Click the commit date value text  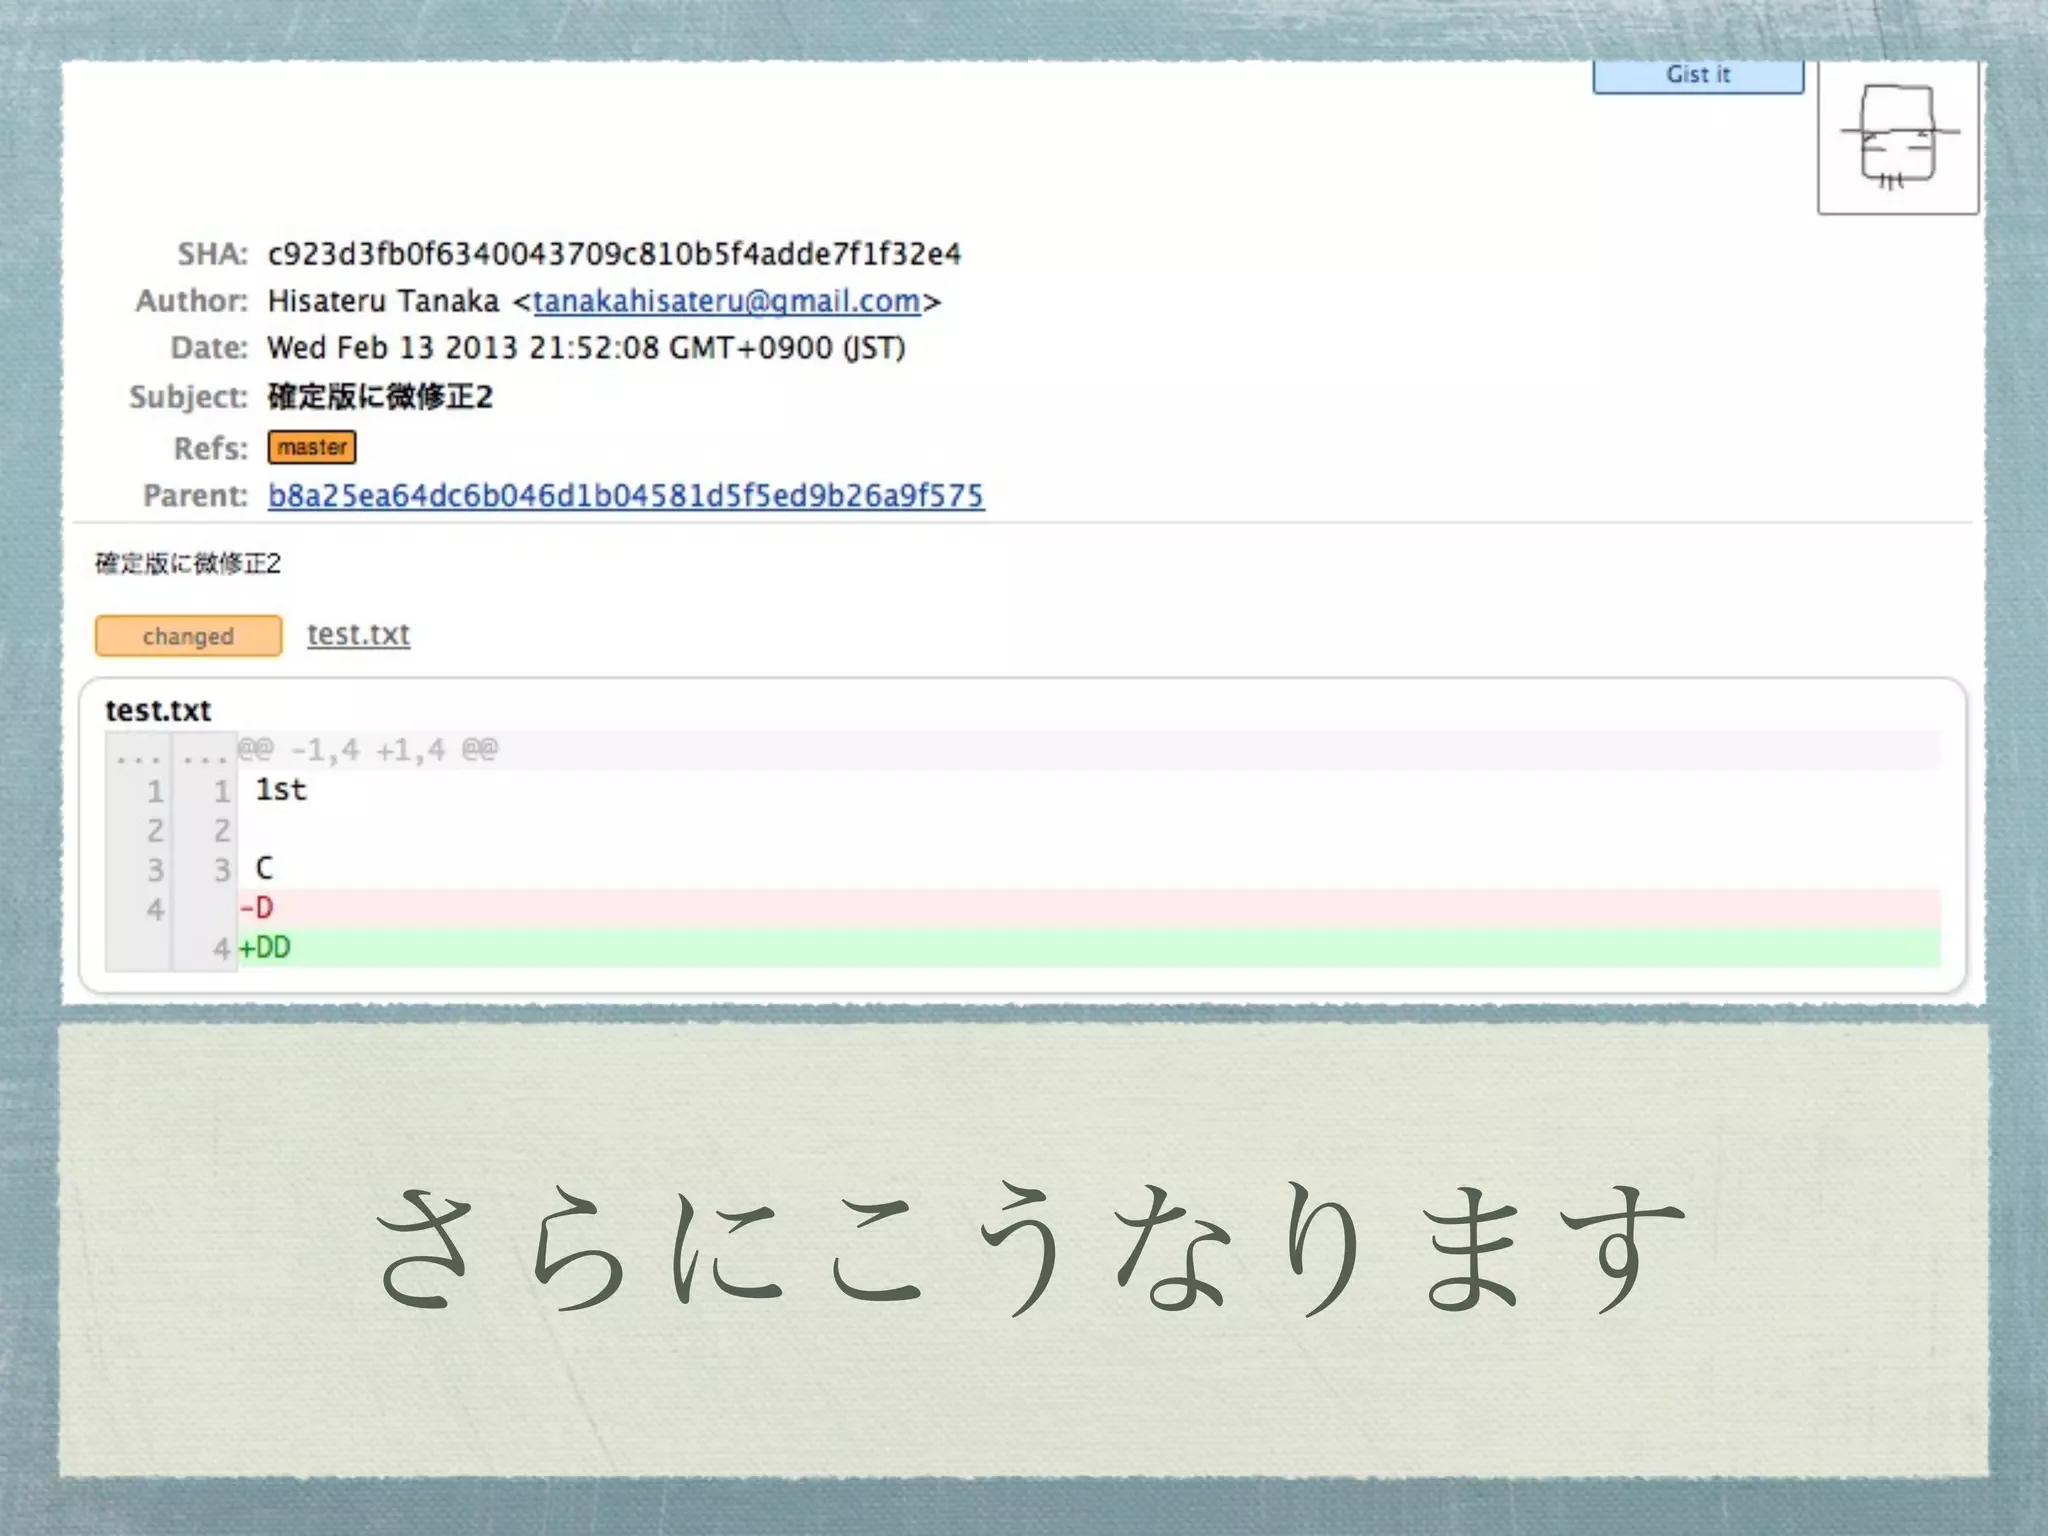[x=585, y=348]
